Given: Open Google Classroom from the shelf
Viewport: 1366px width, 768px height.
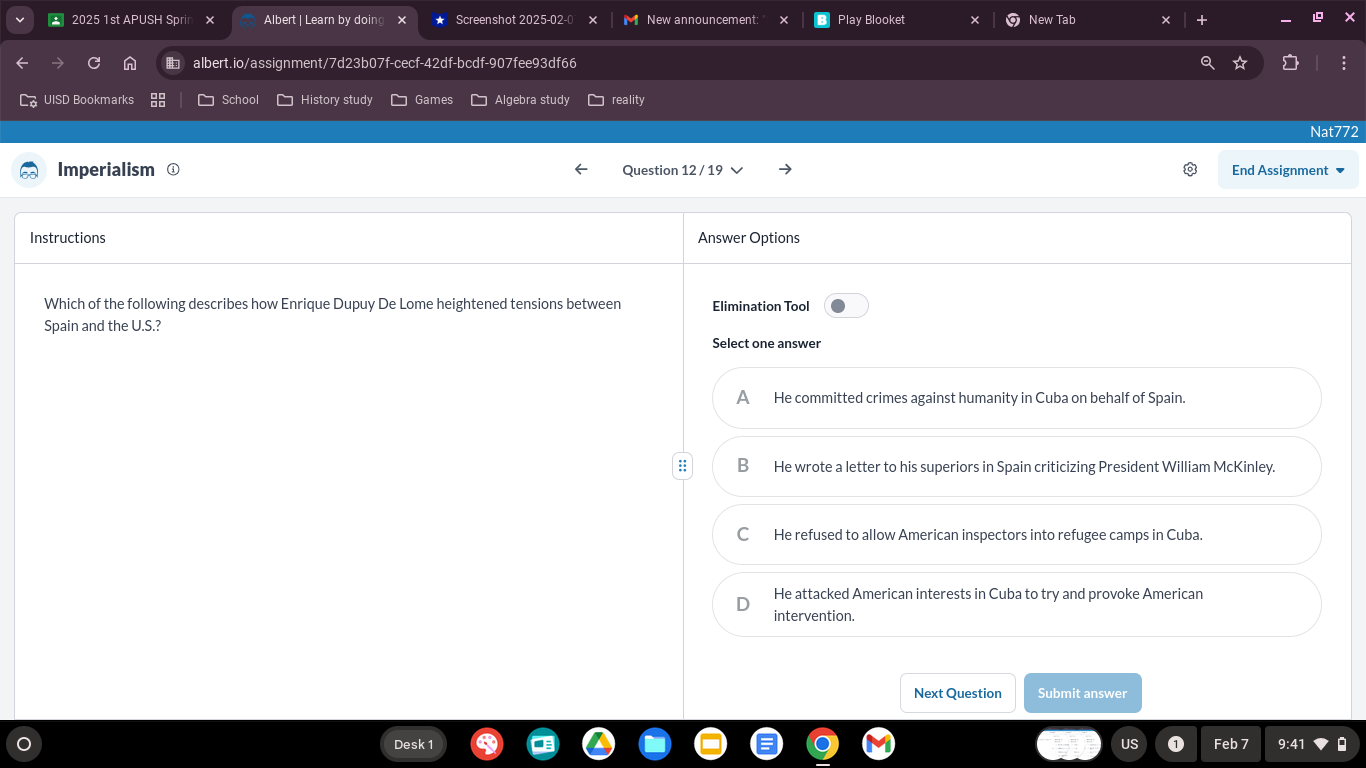Looking at the screenshot, I should 543,744.
